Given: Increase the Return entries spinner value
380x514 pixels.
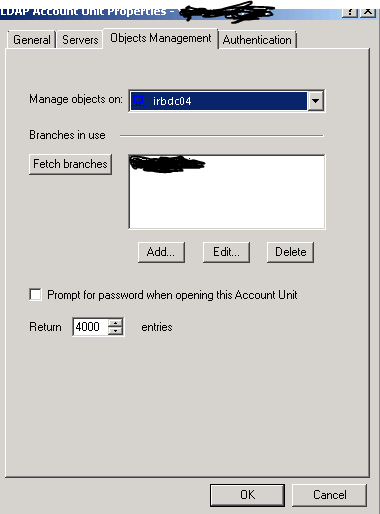Looking at the screenshot, I should pyautogui.click(x=116, y=323).
